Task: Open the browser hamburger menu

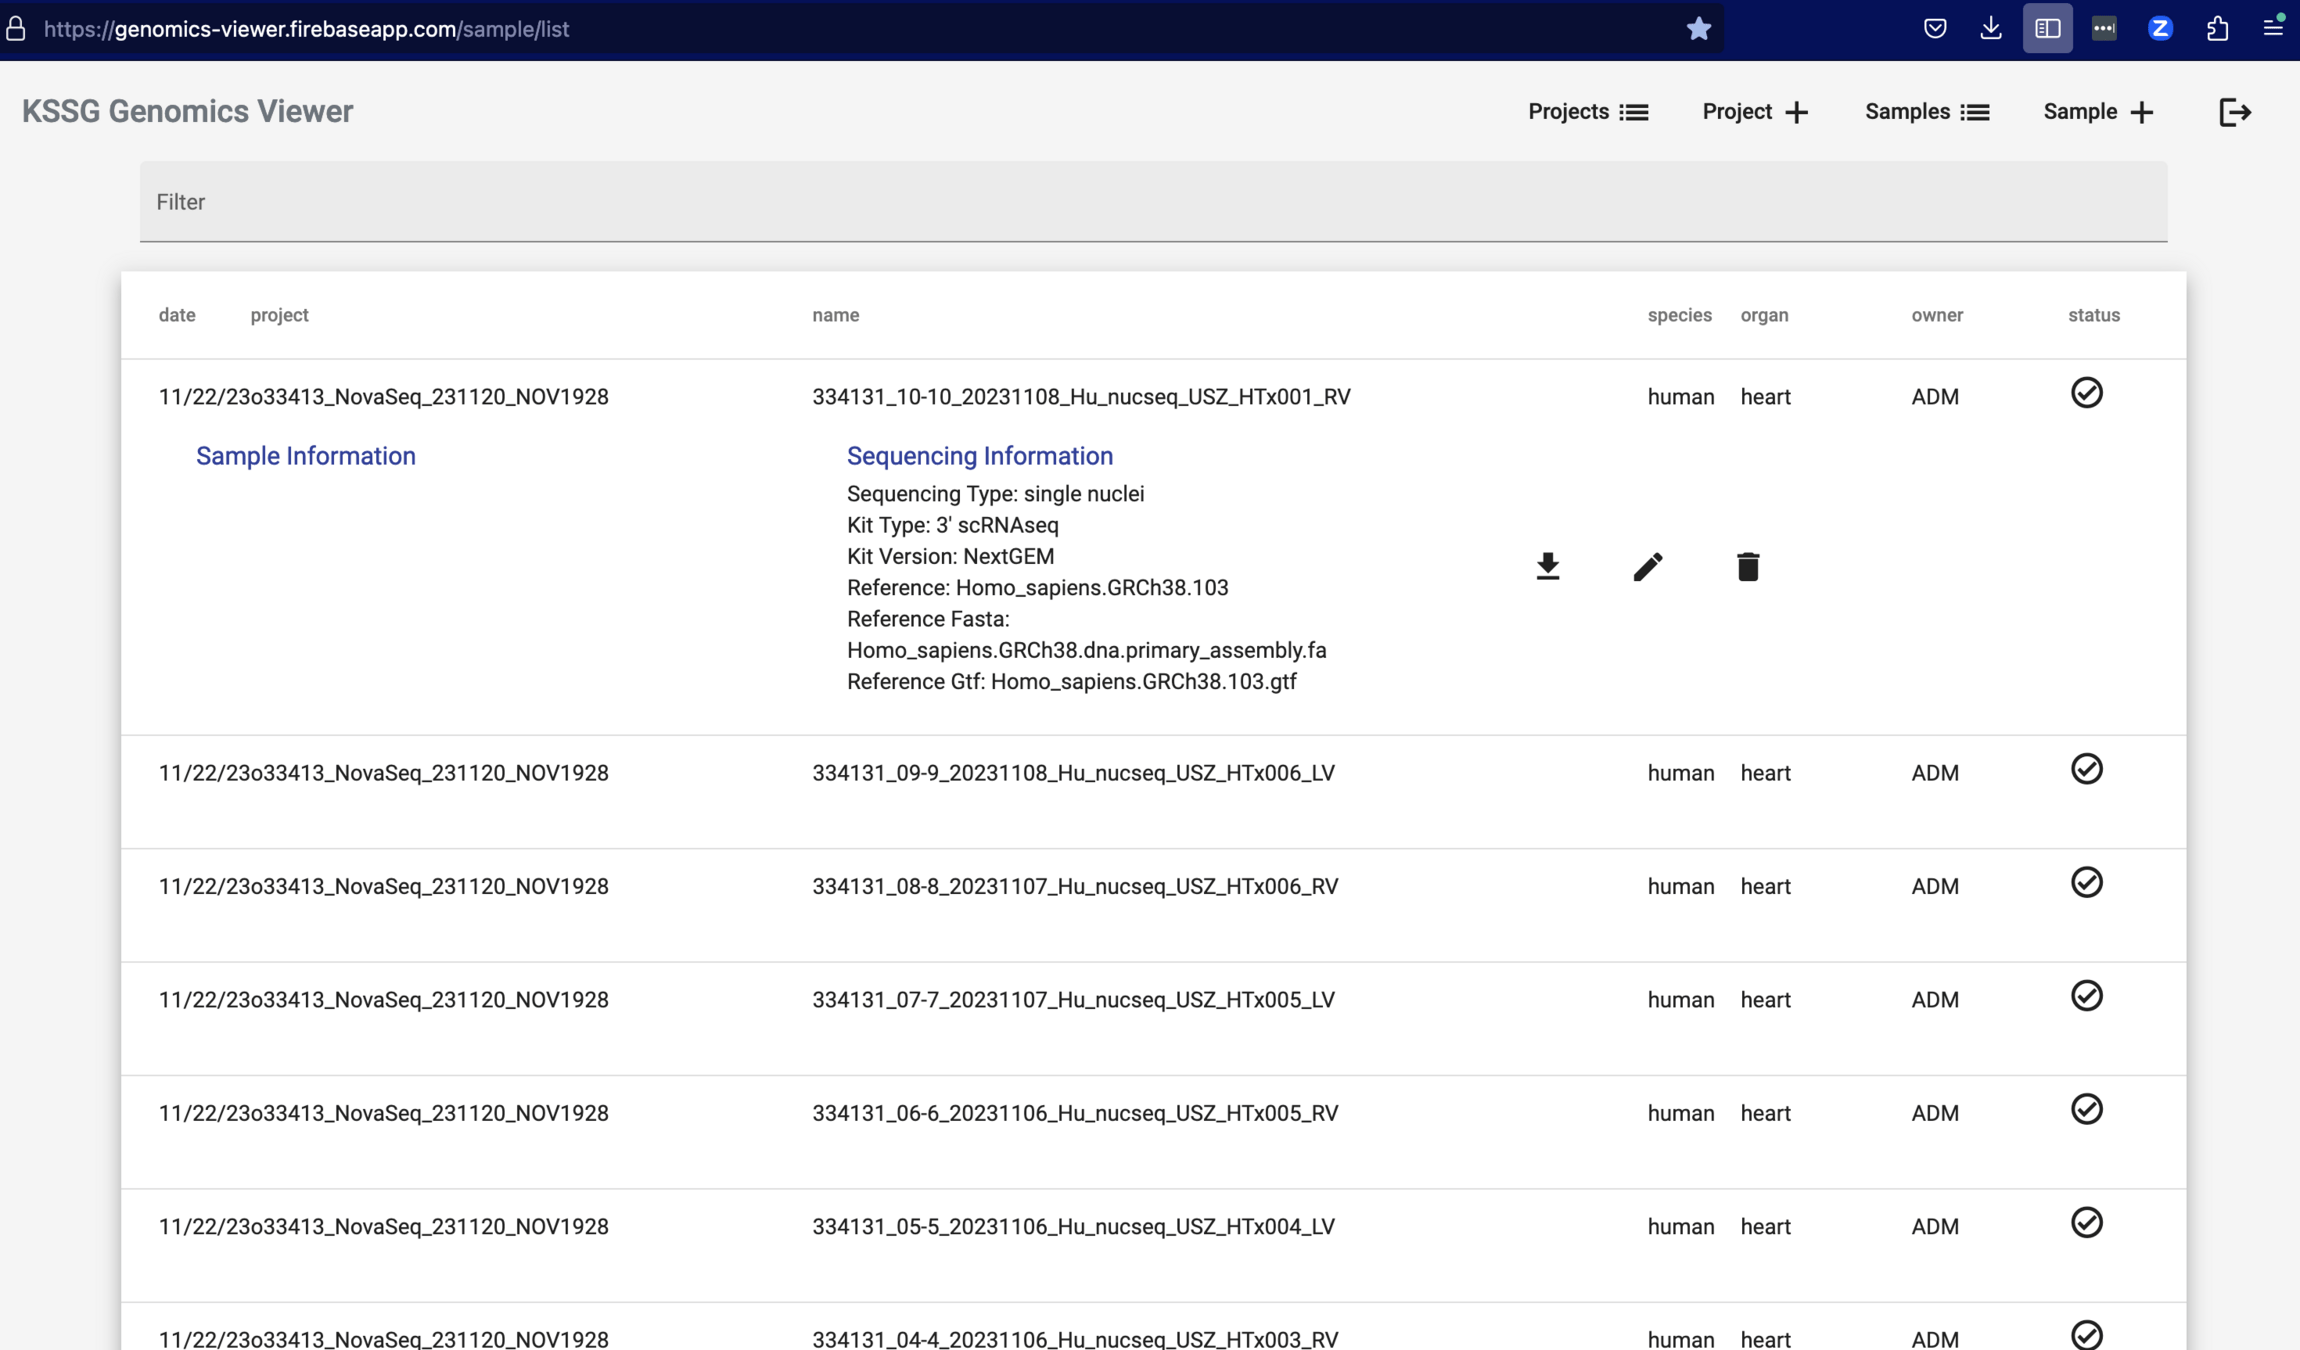Action: pyautogui.click(x=2273, y=29)
